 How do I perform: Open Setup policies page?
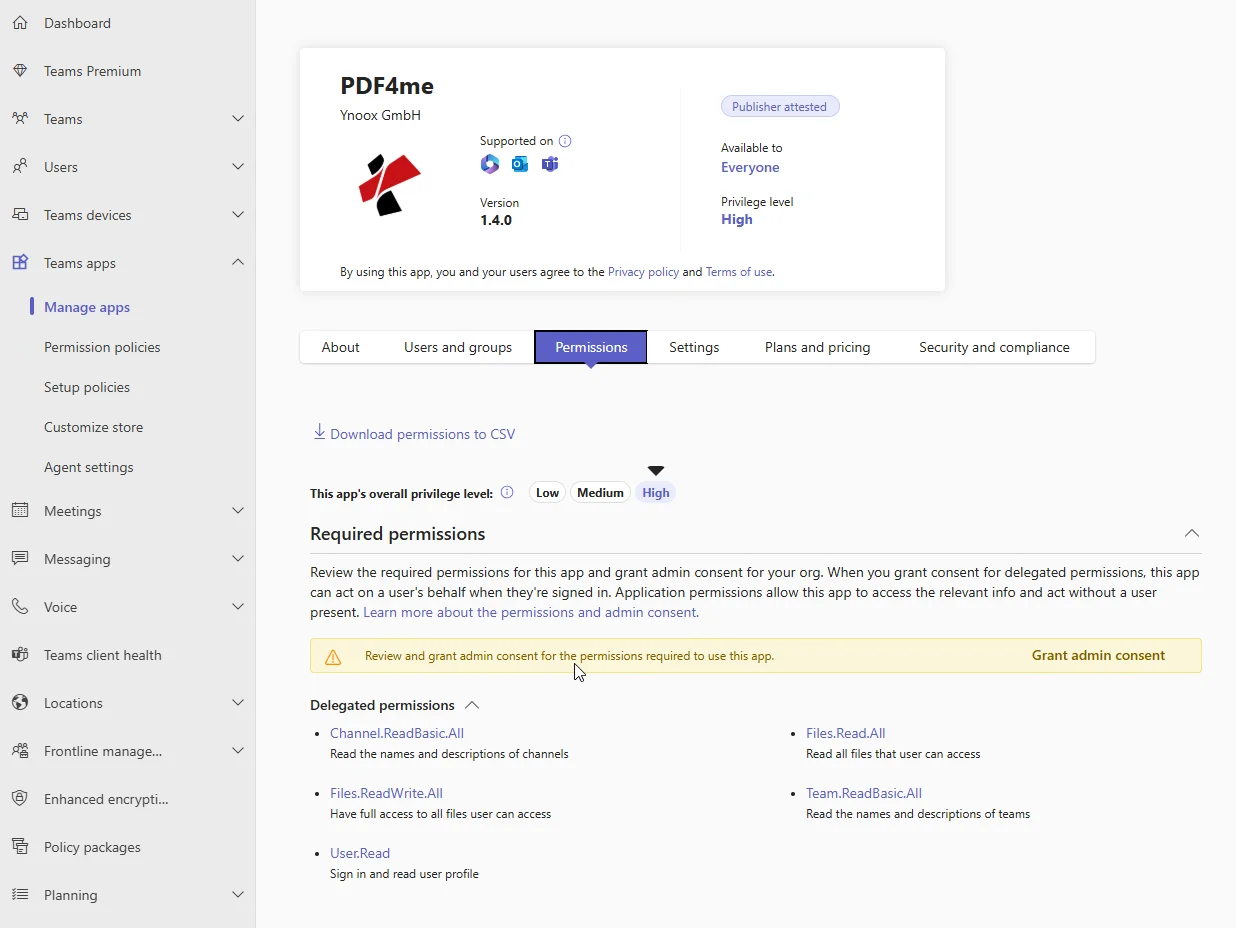coord(87,387)
